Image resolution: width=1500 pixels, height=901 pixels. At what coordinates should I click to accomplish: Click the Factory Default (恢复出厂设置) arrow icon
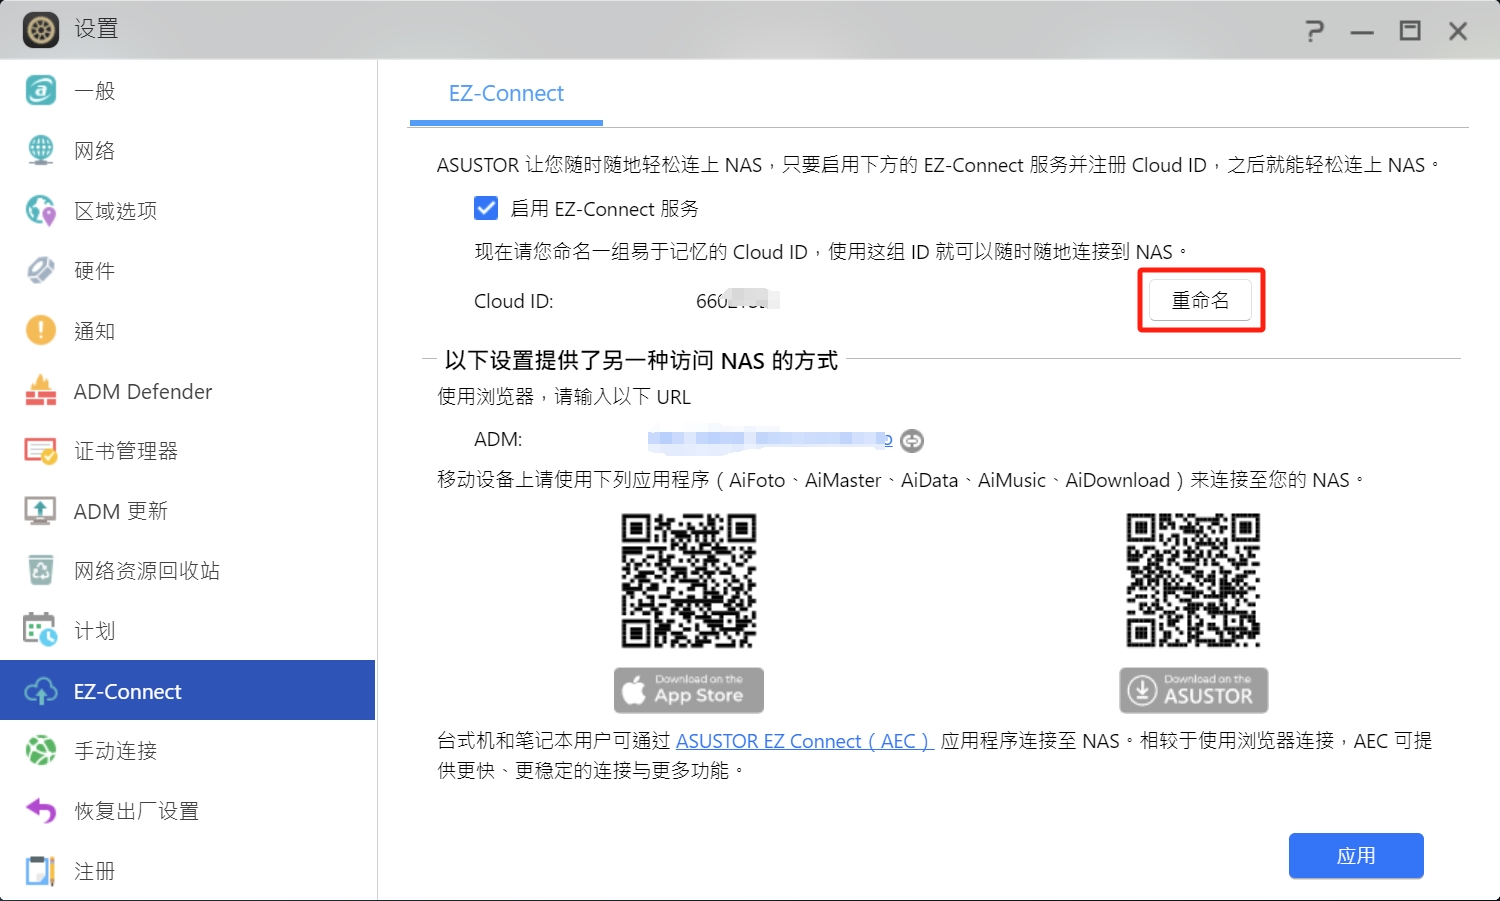click(41, 811)
